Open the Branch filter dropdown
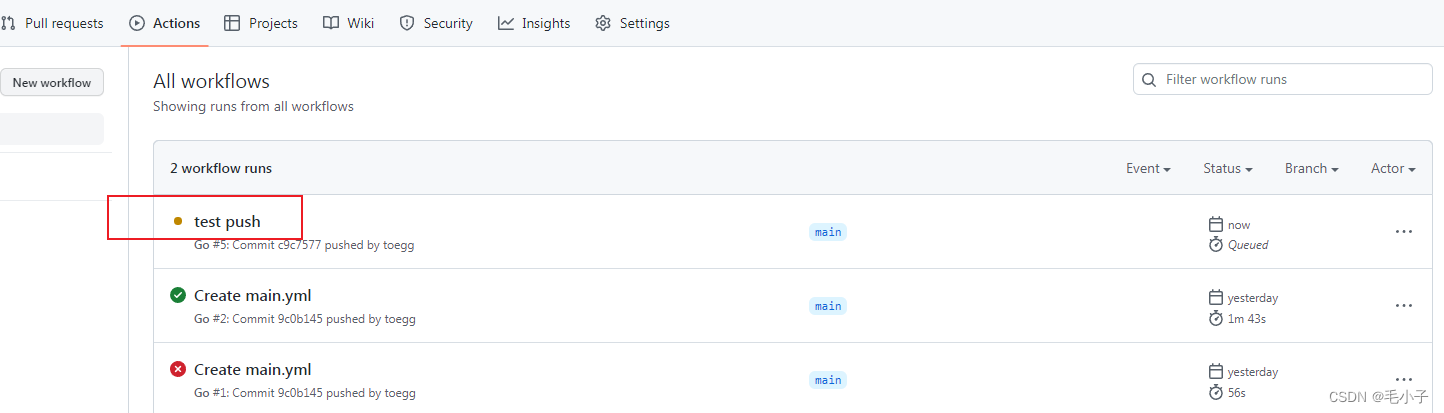 [x=1311, y=168]
